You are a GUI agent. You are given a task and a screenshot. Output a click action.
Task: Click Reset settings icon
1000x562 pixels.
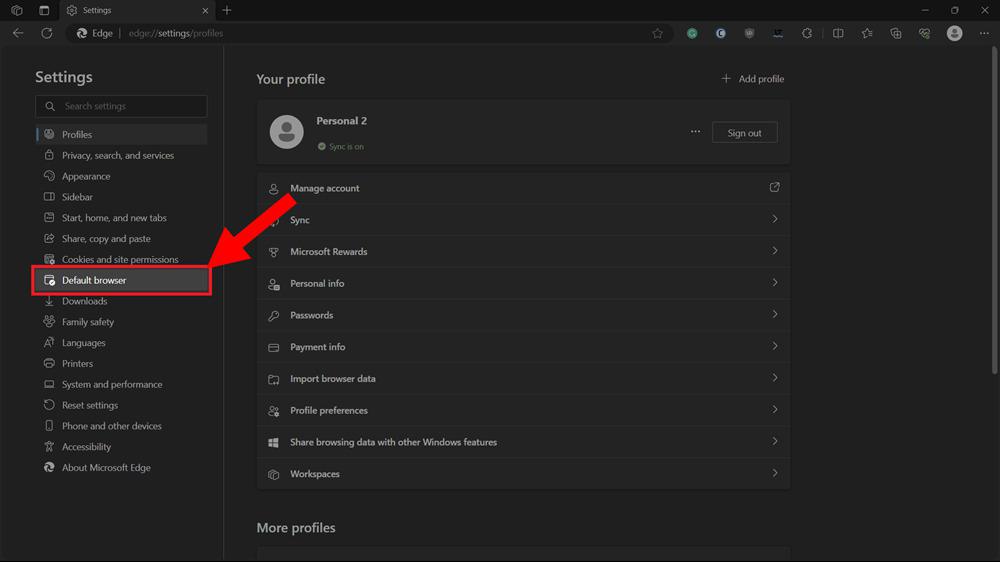[49, 405]
